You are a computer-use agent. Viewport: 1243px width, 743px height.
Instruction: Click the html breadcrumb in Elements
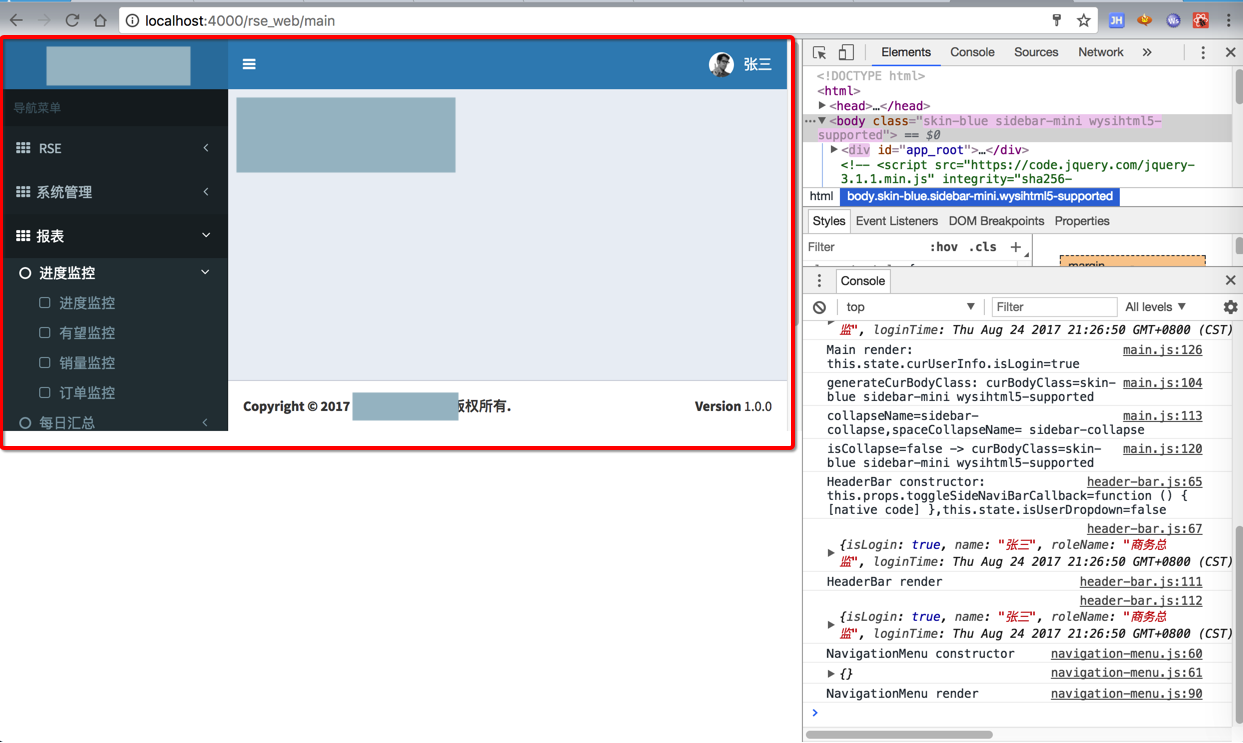pyautogui.click(x=821, y=196)
